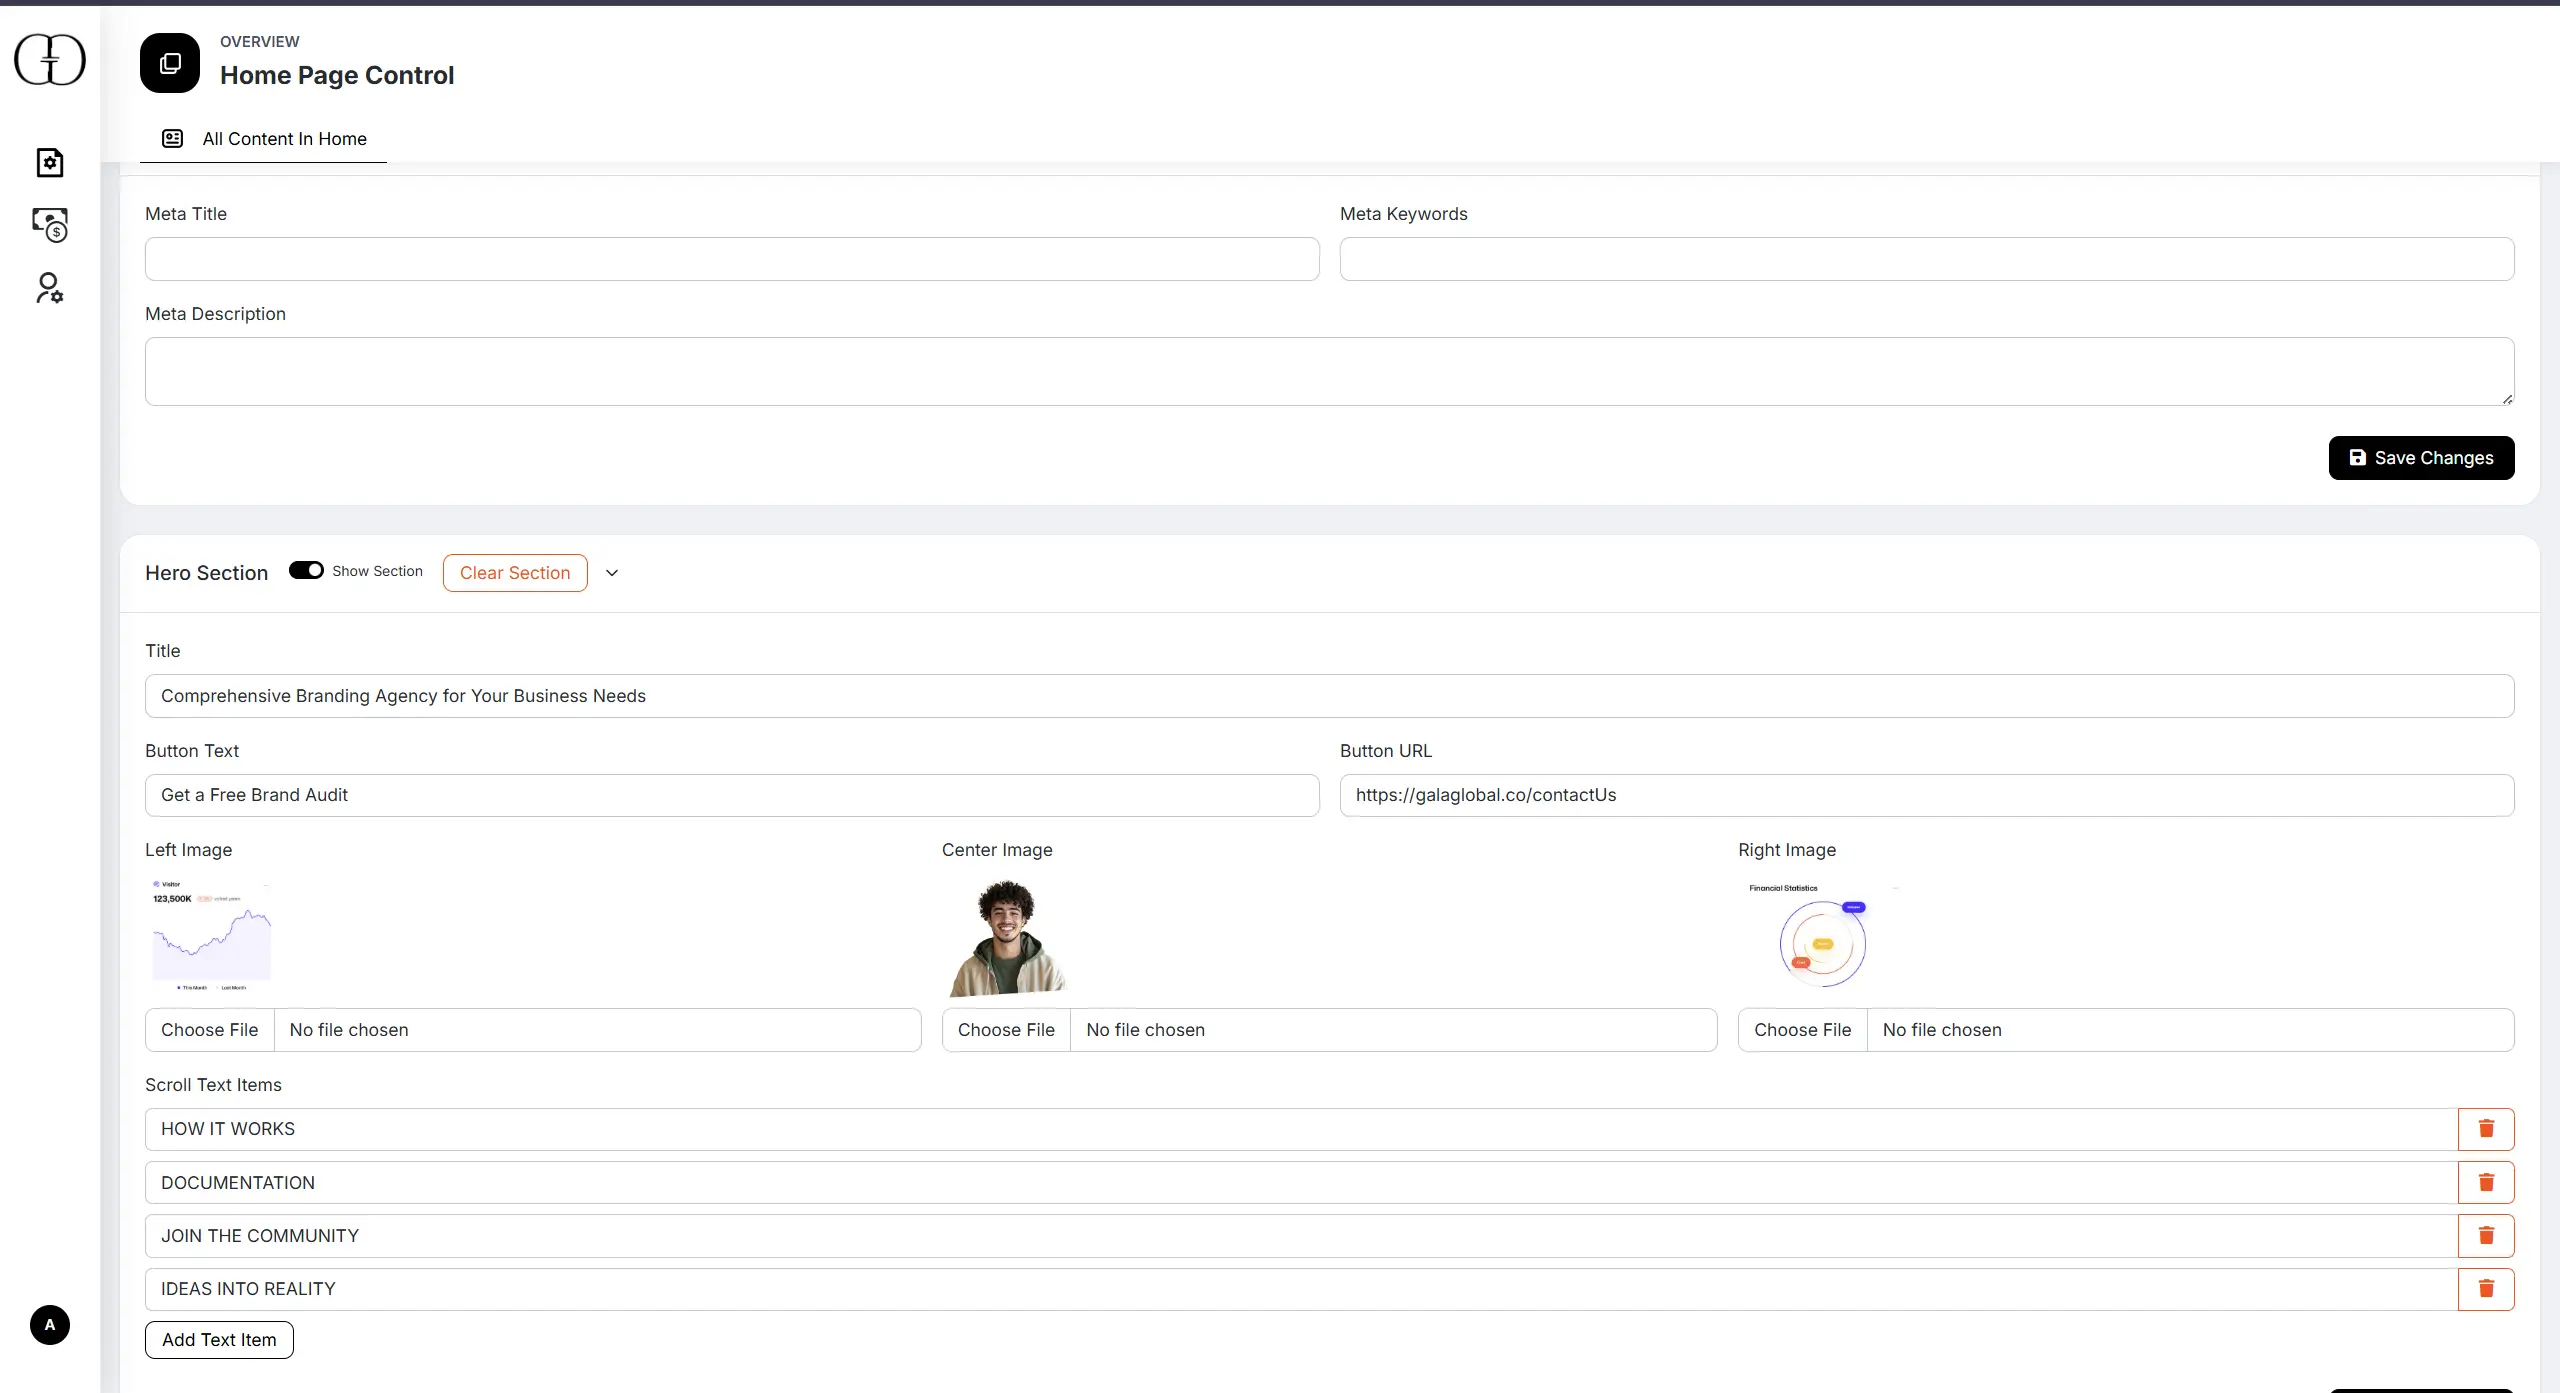Click the Button URL input field
The image size is (2560, 1393).
(x=1927, y=795)
